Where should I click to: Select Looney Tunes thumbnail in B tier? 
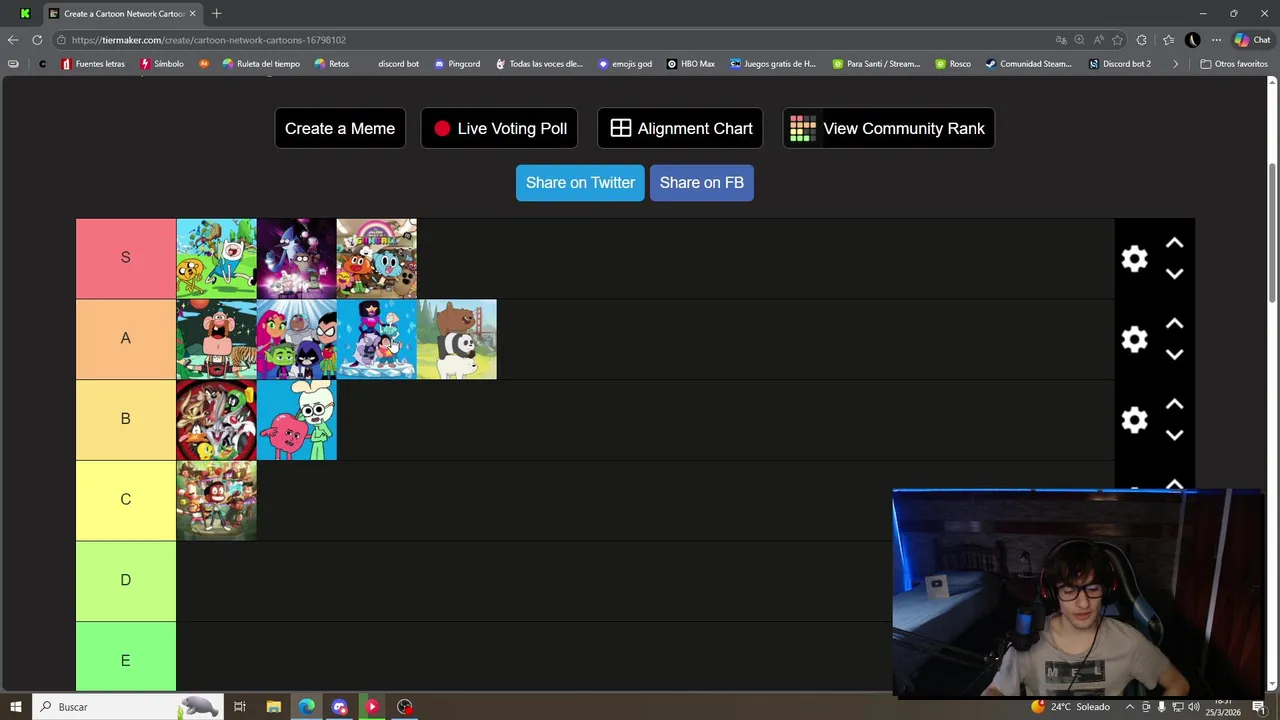click(216, 420)
